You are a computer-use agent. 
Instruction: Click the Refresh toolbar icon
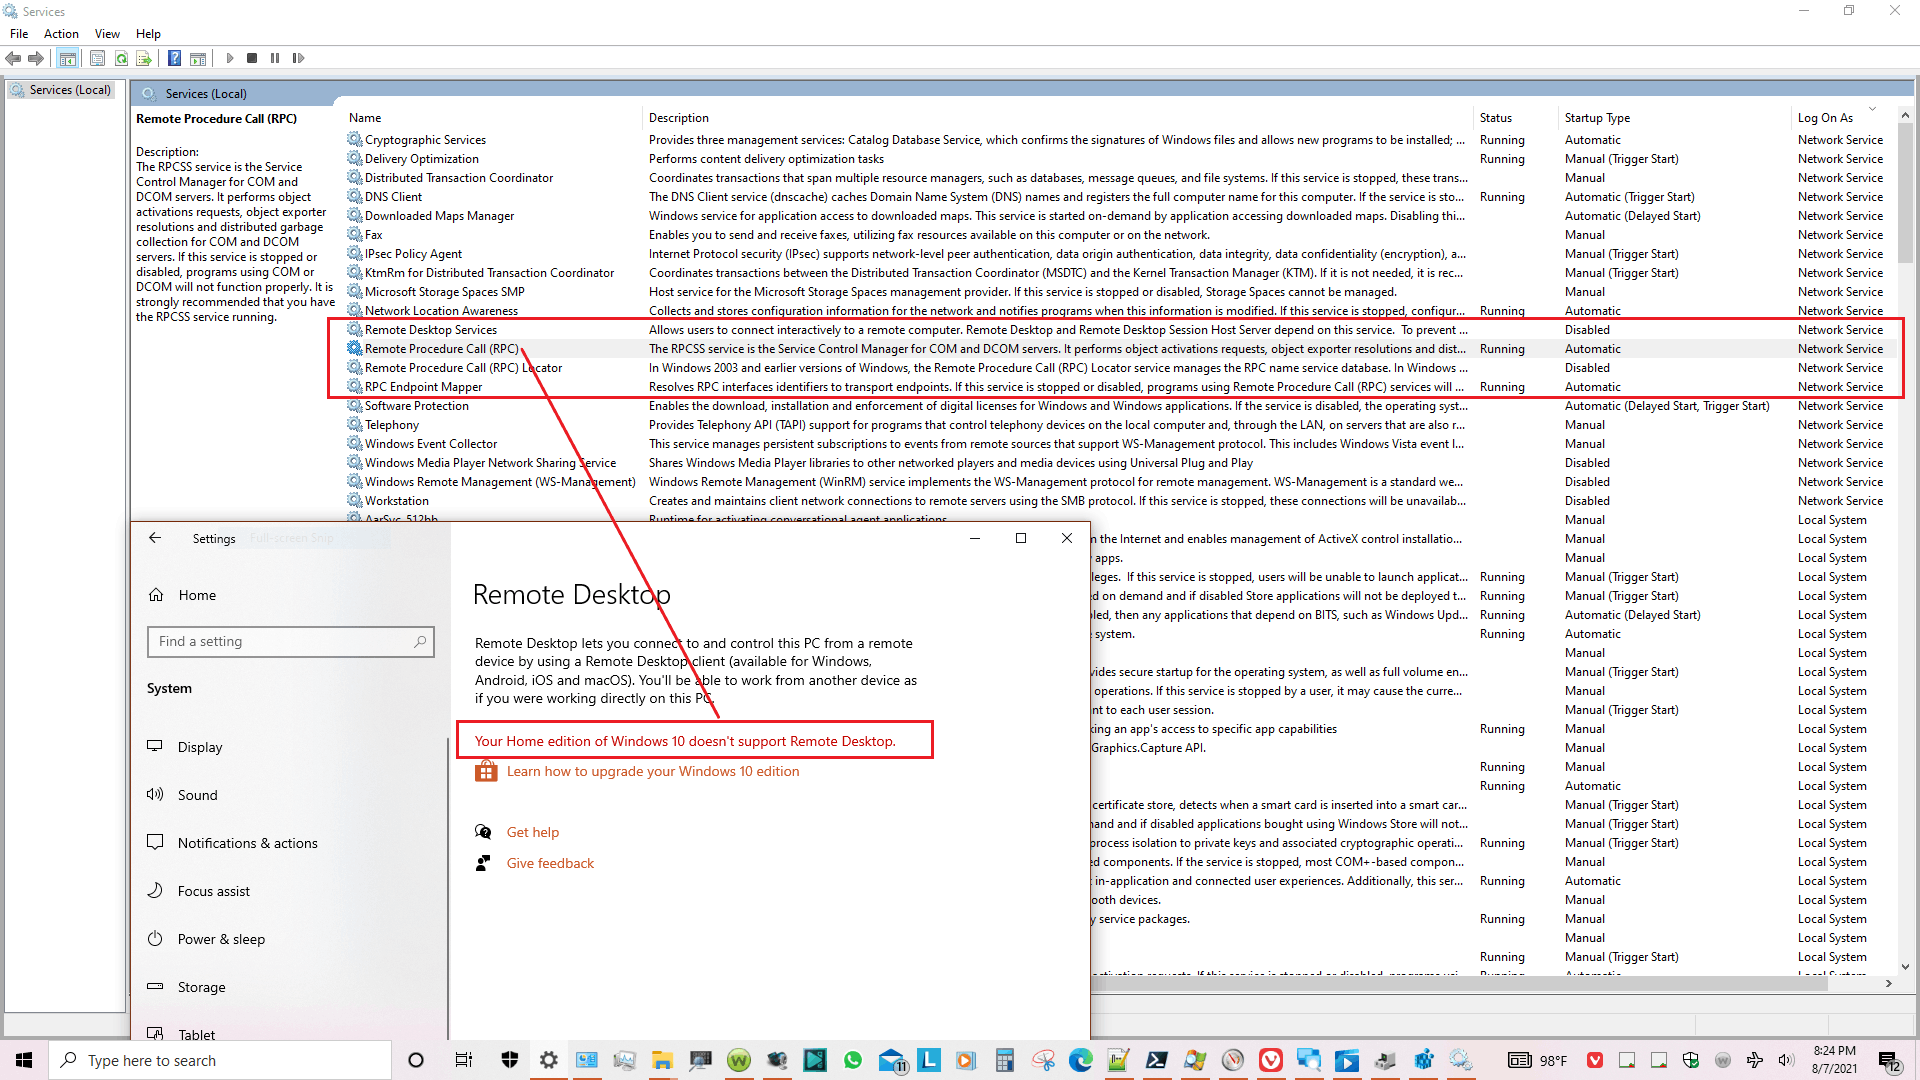(121, 58)
